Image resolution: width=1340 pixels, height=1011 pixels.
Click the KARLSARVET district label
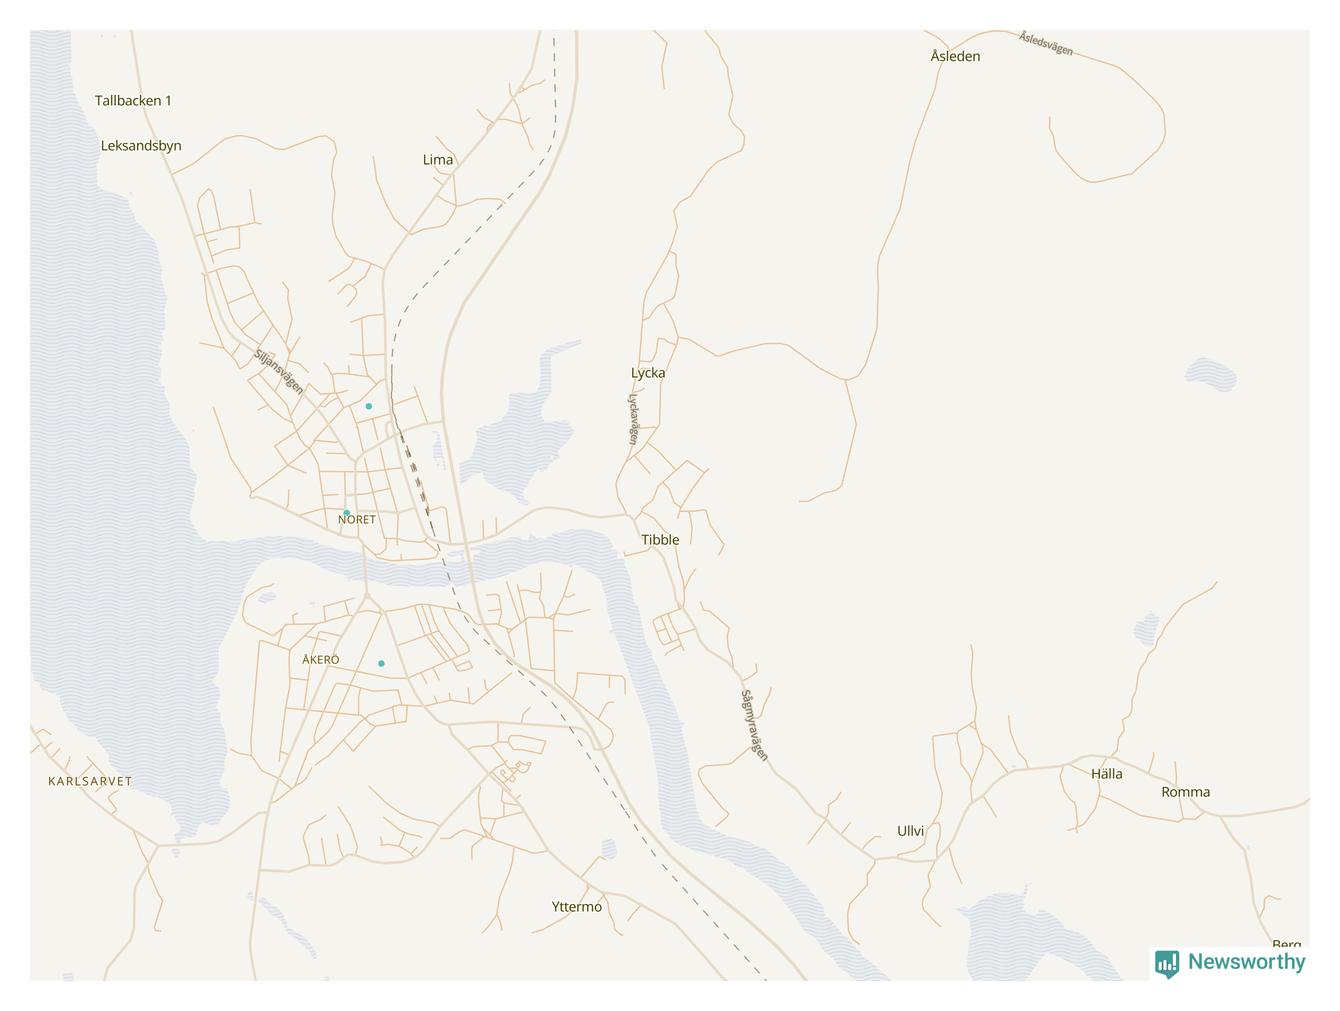point(90,781)
